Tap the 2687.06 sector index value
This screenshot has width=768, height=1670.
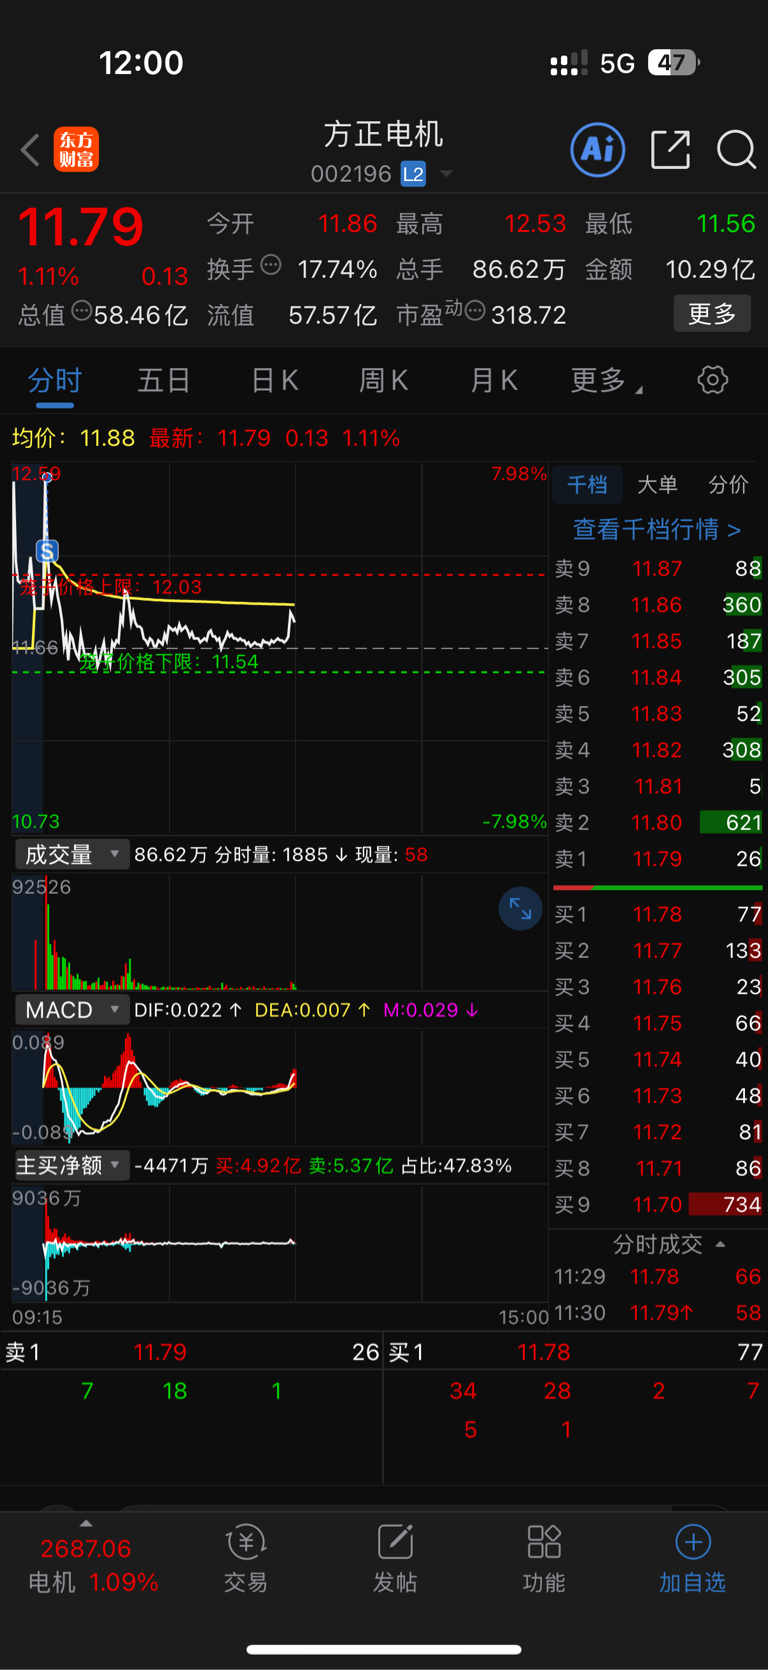(x=86, y=1548)
